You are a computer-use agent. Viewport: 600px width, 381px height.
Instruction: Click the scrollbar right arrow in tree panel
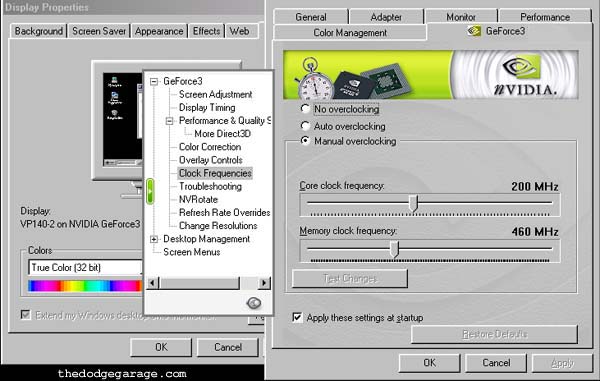[x=264, y=283]
